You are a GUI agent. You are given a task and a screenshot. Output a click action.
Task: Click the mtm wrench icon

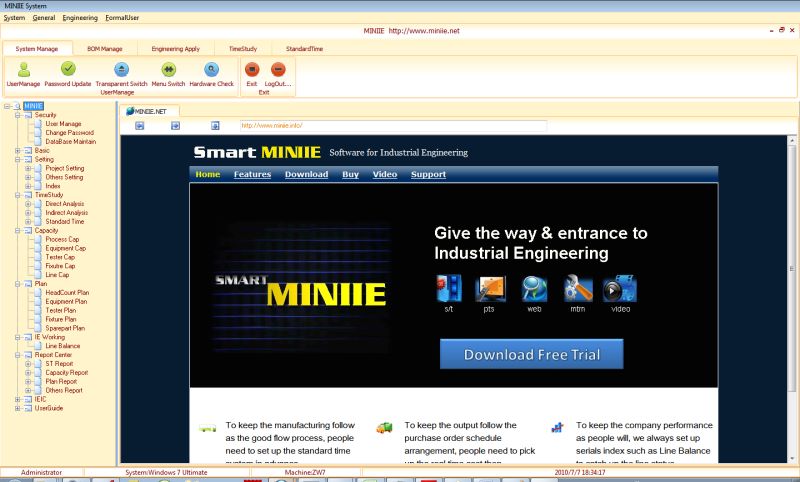point(578,289)
